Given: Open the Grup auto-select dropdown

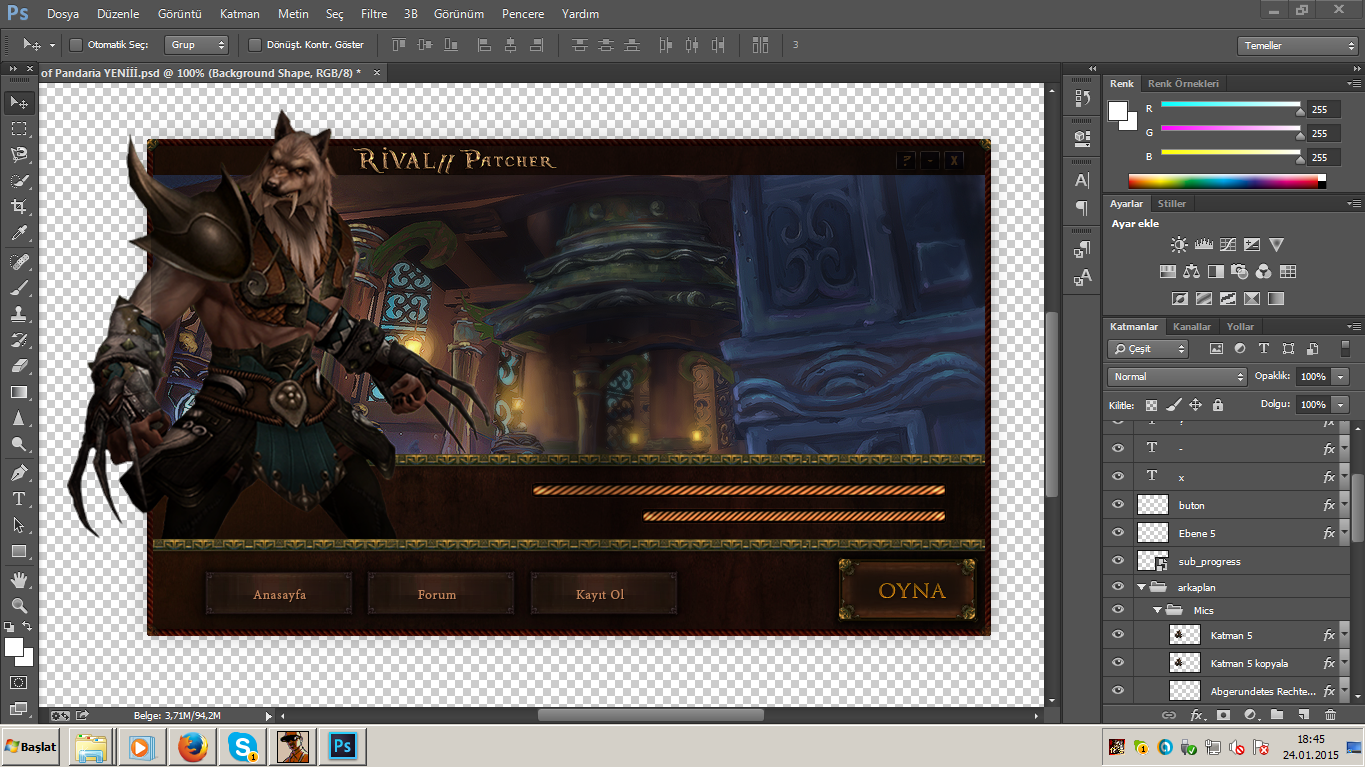Looking at the screenshot, I should [x=196, y=45].
